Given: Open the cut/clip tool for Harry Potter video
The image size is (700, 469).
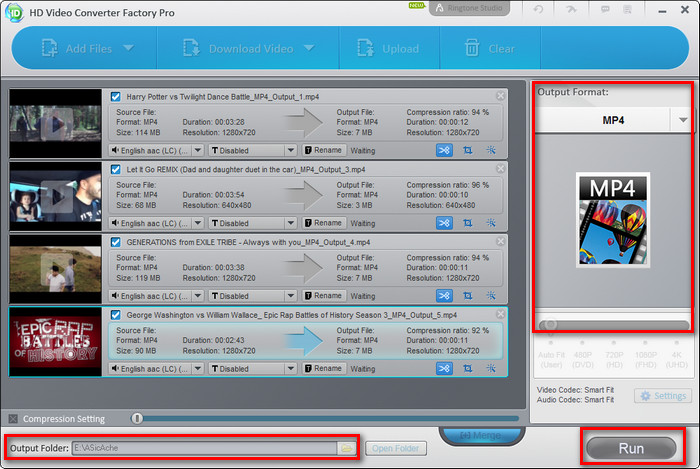Looking at the screenshot, I should (x=444, y=150).
